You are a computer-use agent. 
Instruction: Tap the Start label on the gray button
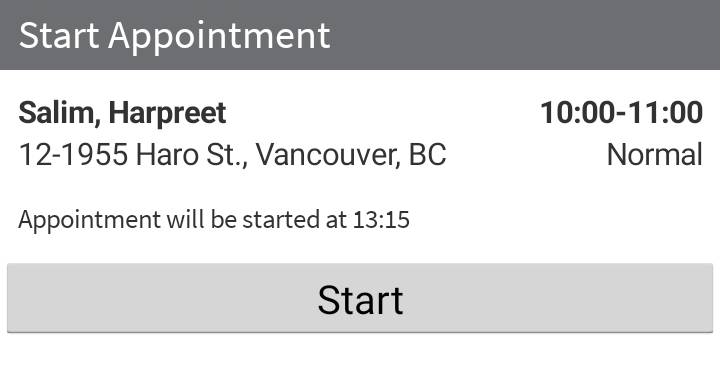(360, 300)
